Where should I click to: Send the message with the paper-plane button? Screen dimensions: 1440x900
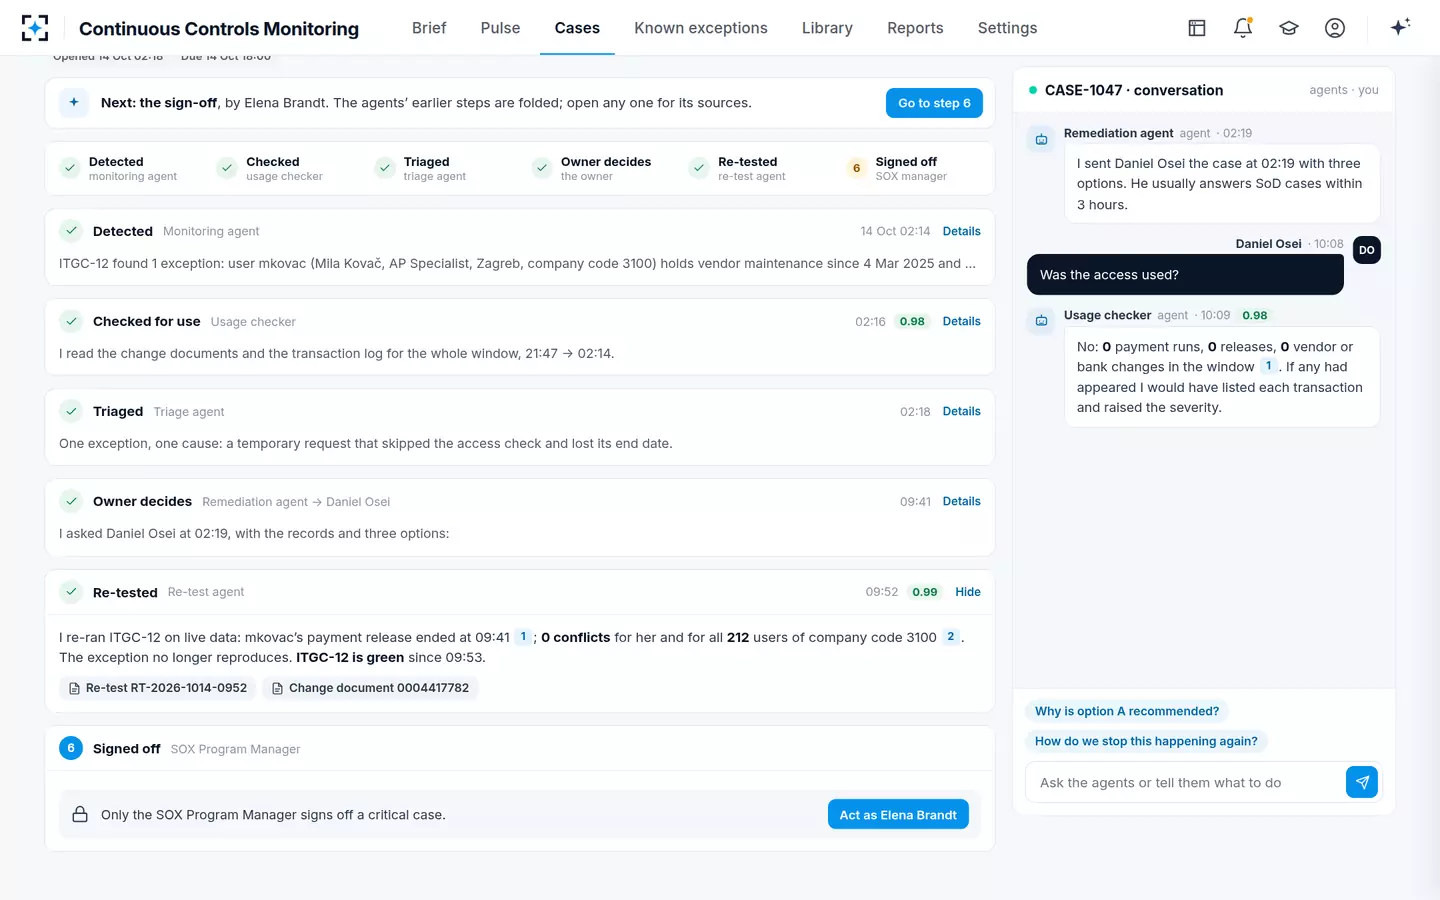(1362, 782)
